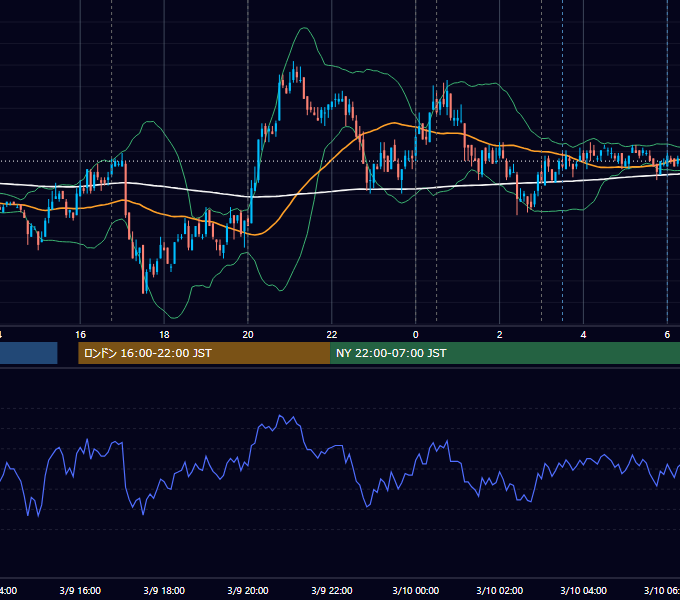Click the '3/9 16:00' date label on the bottom axis
The height and width of the screenshot is (600, 680).
point(80,590)
